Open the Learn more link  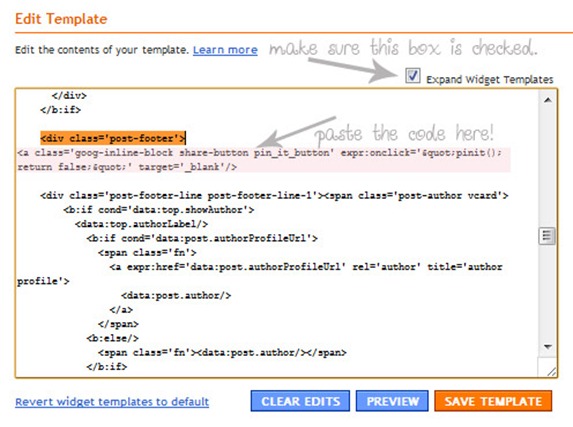click(225, 50)
